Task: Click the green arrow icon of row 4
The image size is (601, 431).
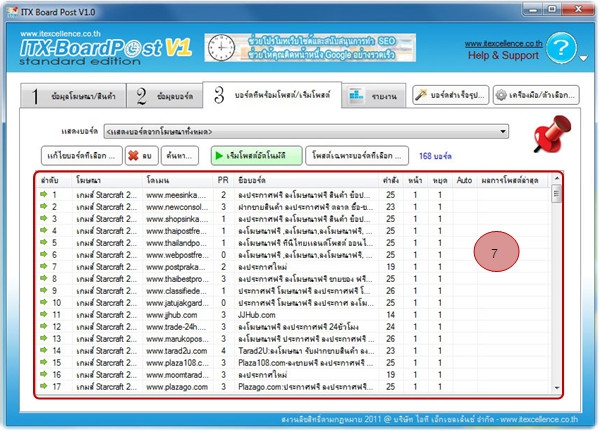Action: click(44, 230)
